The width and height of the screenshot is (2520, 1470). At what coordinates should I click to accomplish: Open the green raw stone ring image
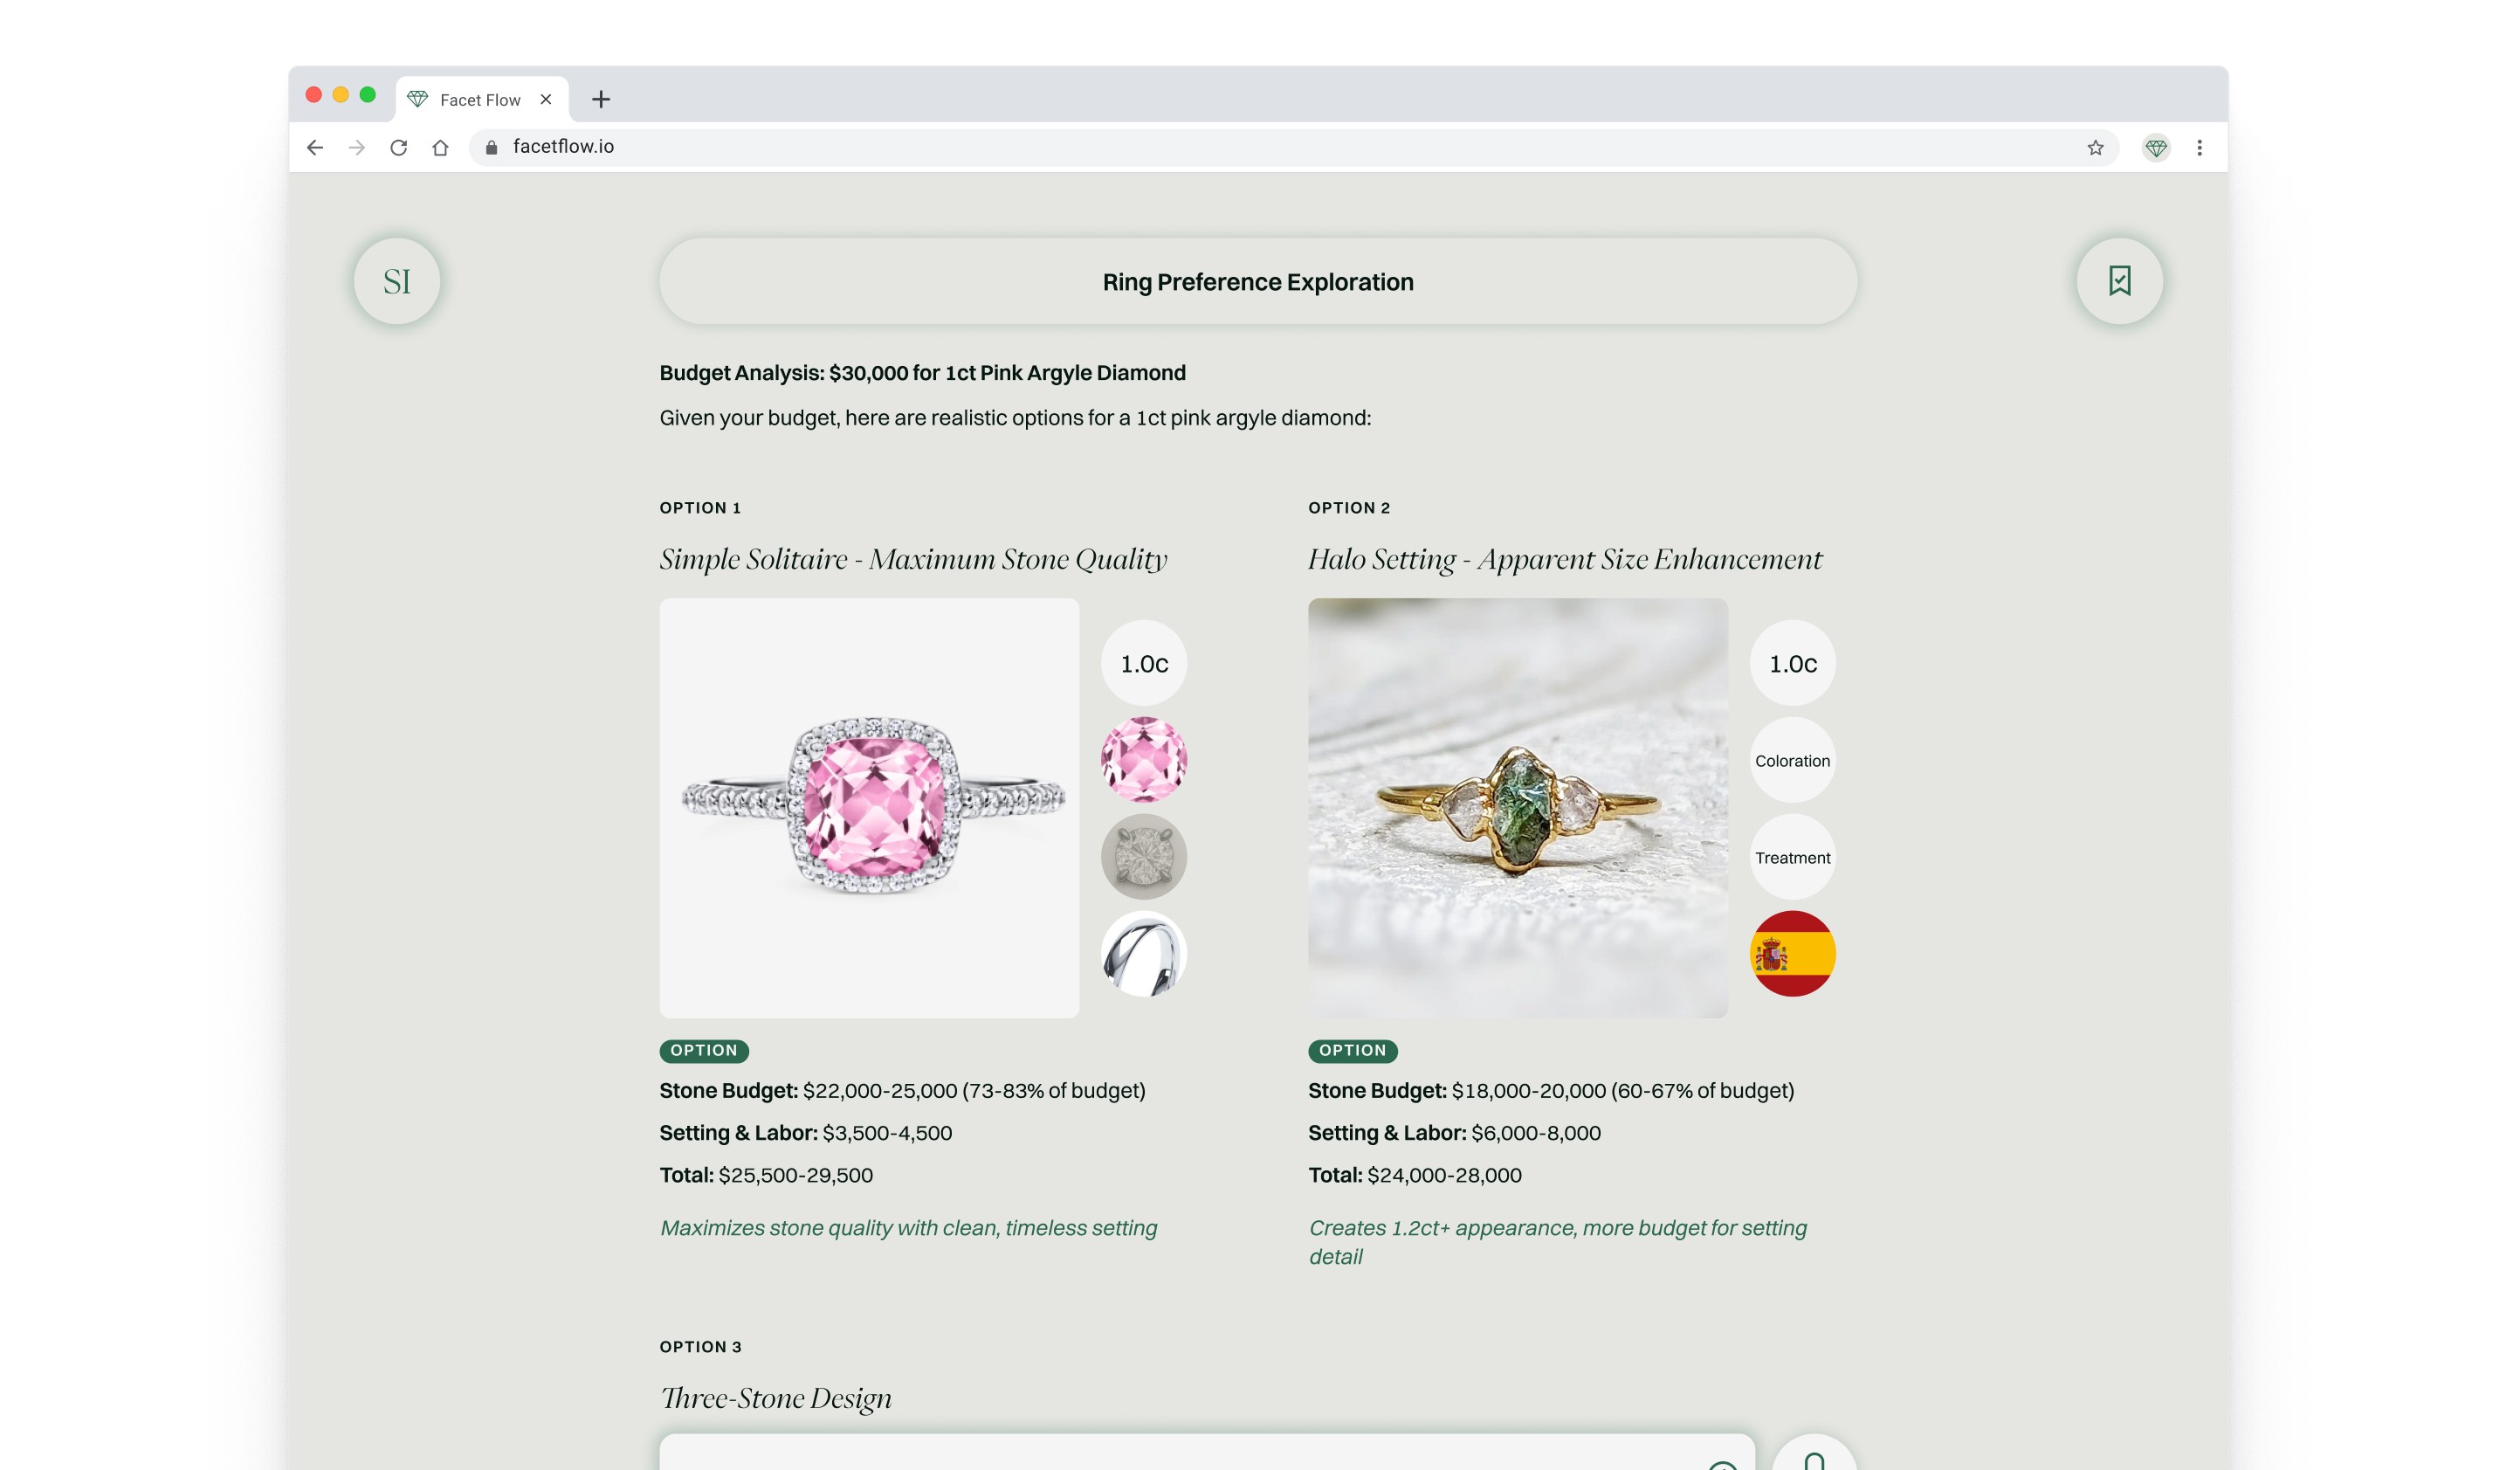(x=1517, y=808)
